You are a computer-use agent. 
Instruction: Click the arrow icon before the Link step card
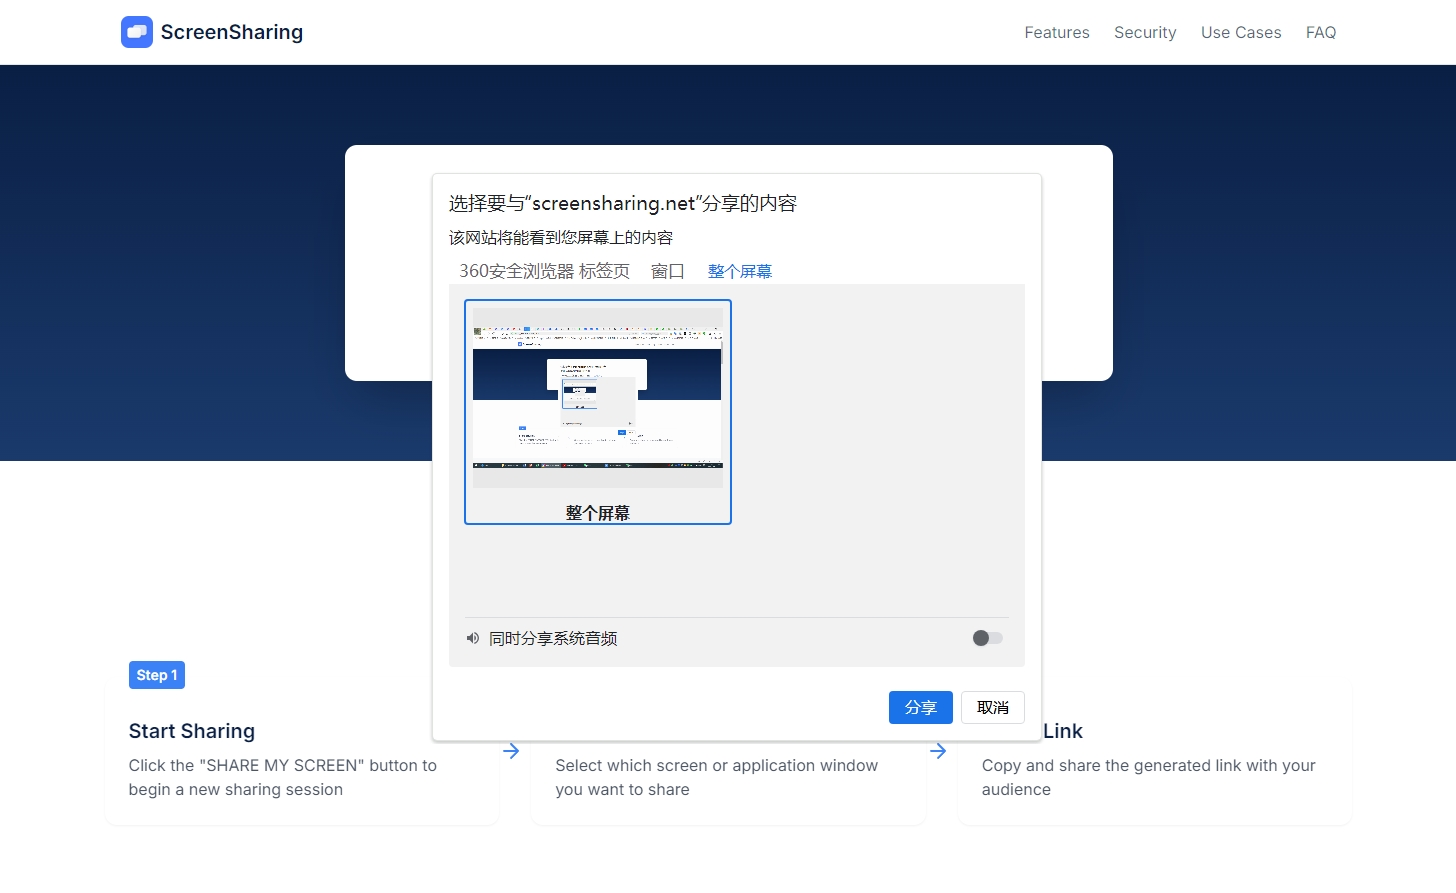938,751
